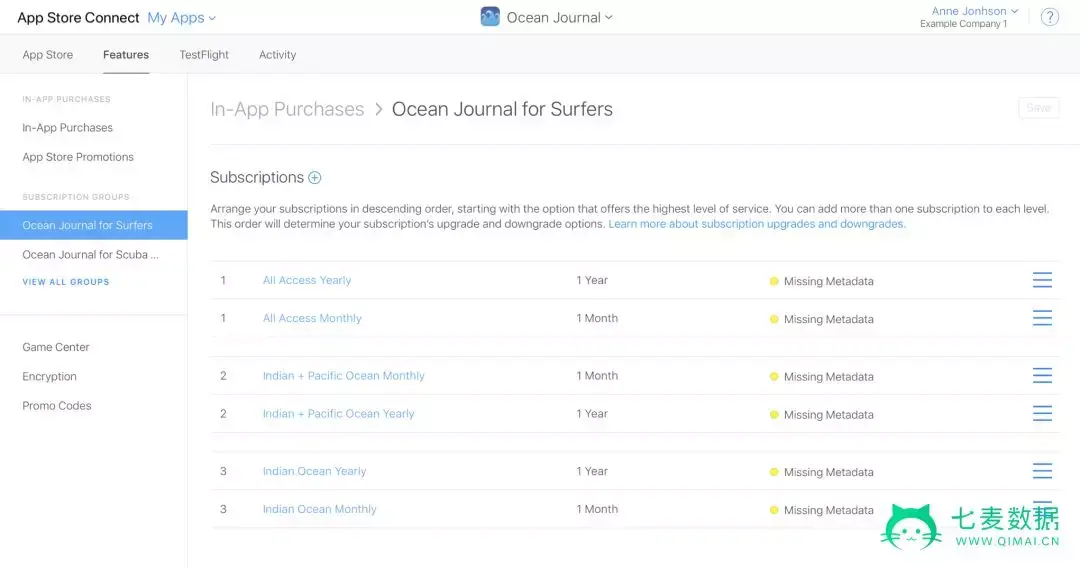Open Anne Johnson account menu

point(975,11)
